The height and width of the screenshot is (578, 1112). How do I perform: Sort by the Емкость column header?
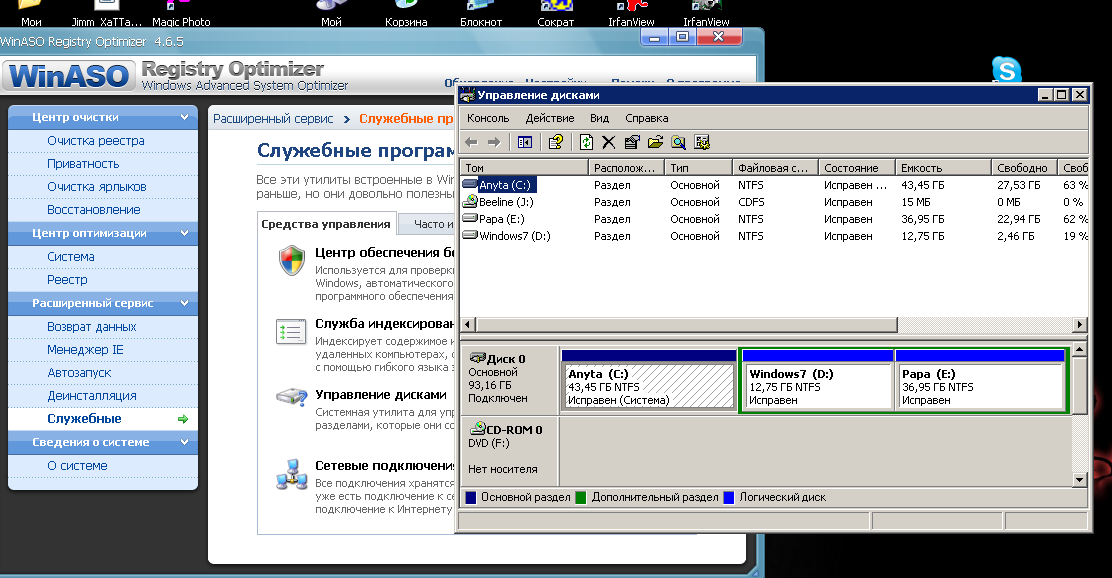pyautogui.click(x=943, y=168)
